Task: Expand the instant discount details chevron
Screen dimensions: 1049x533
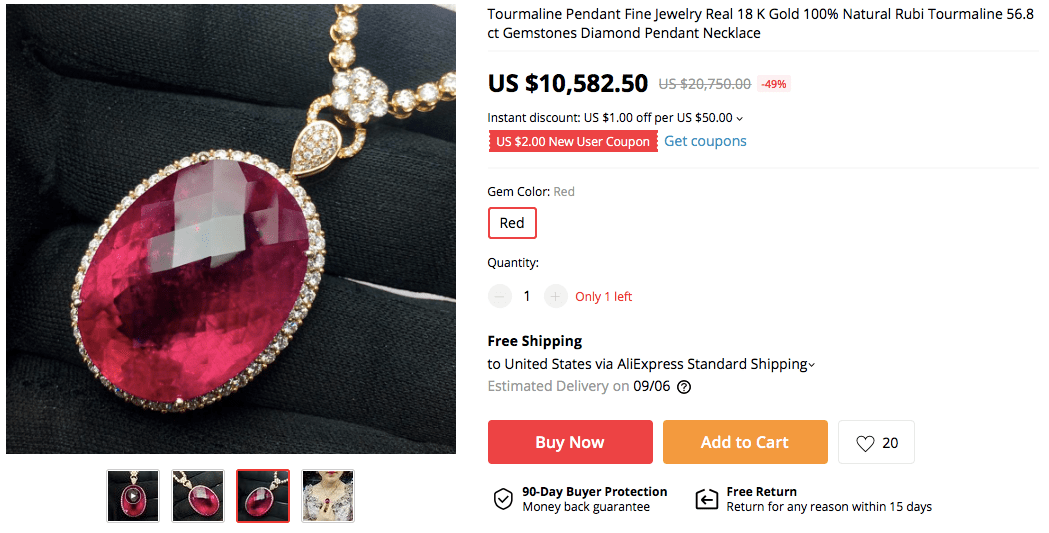Action: point(740,118)
